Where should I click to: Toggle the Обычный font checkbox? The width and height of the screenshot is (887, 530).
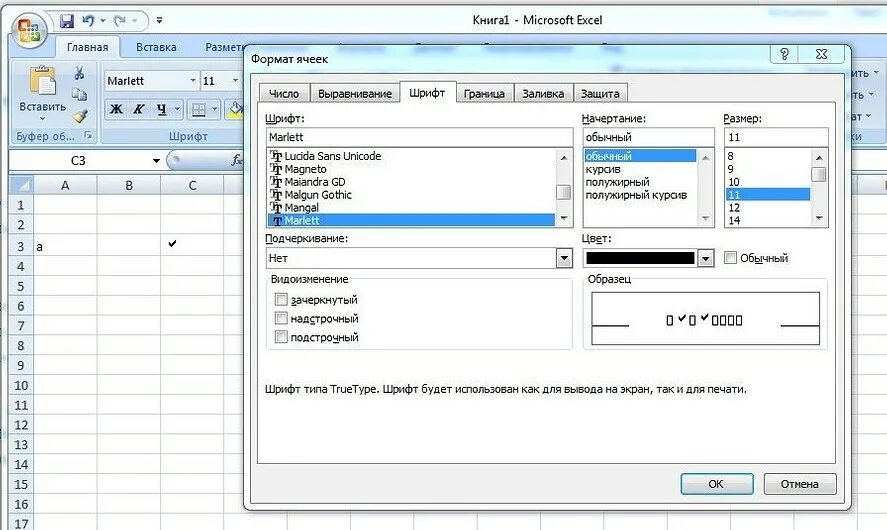[x=730, y=258]
